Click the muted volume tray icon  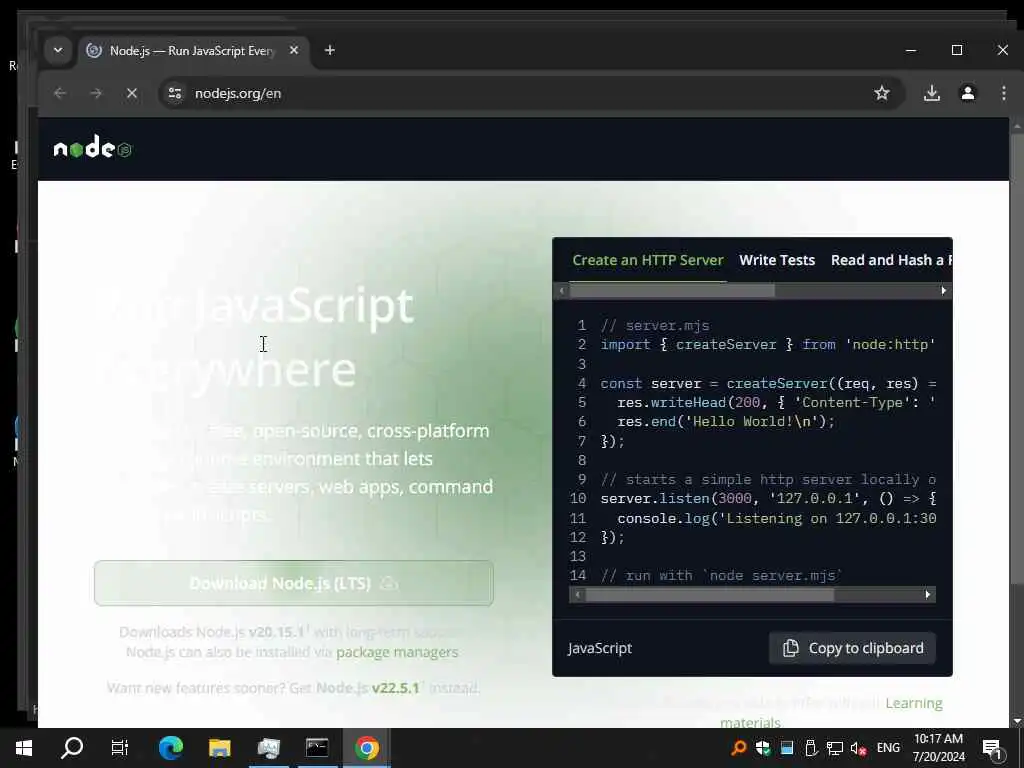tap(858, 748)
